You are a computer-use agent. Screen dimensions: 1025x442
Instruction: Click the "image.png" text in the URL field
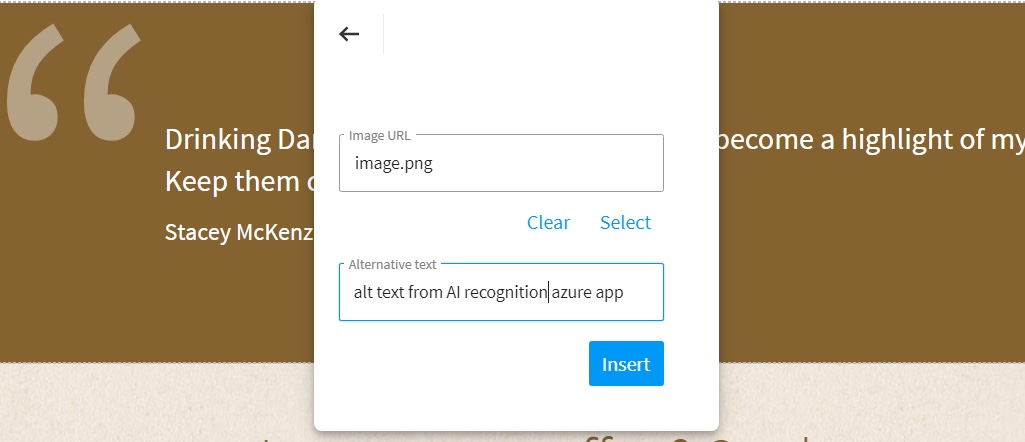[x=393, y=163]
